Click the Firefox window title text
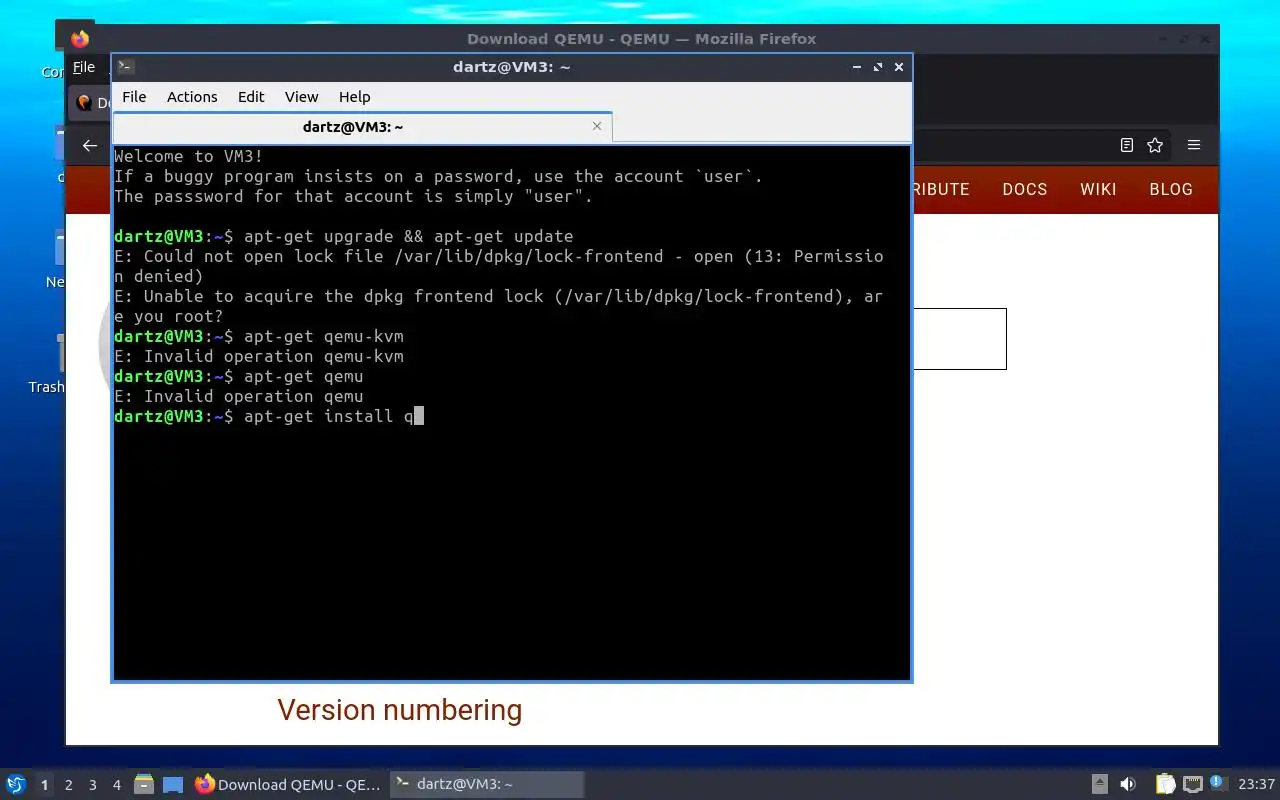This screenshot has width=1280, height=800. pos(642,39)
